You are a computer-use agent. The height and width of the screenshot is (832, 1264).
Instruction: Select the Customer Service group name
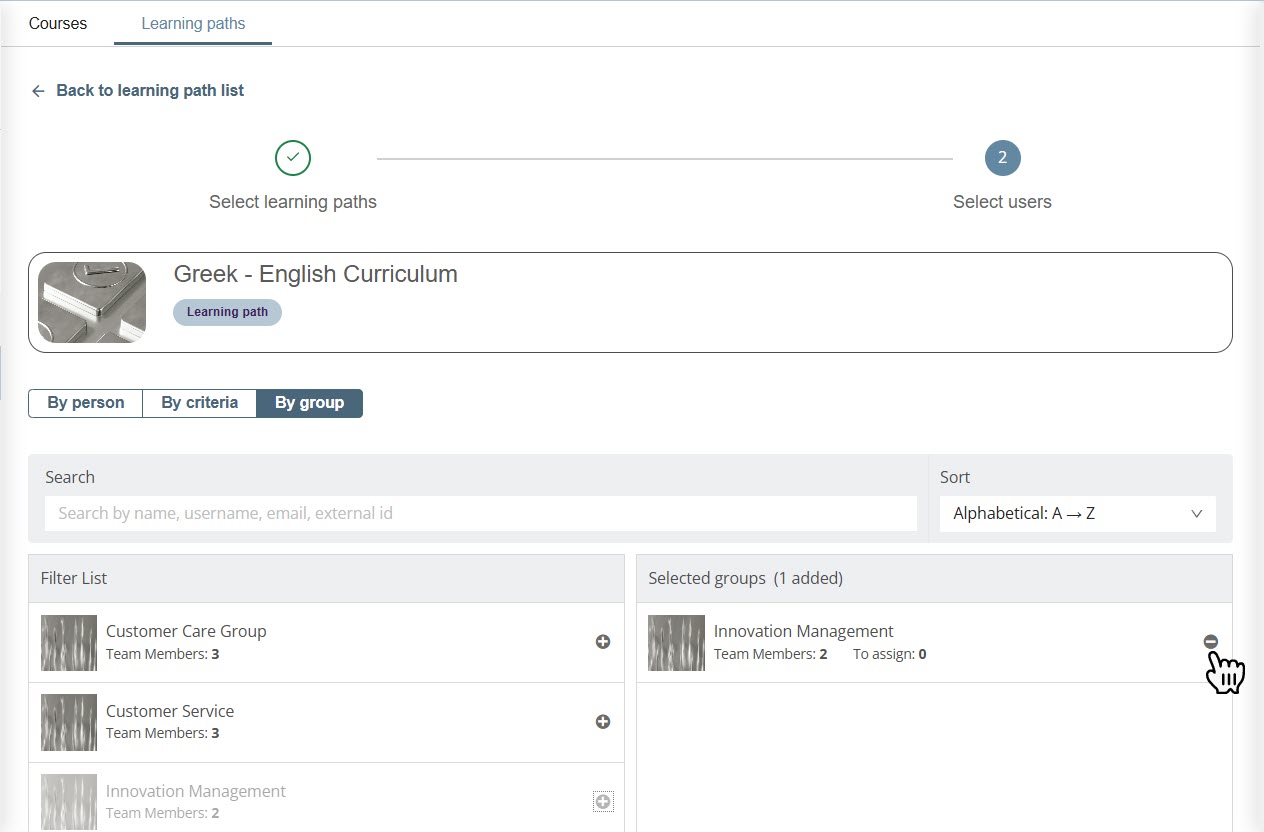point(170,711)
